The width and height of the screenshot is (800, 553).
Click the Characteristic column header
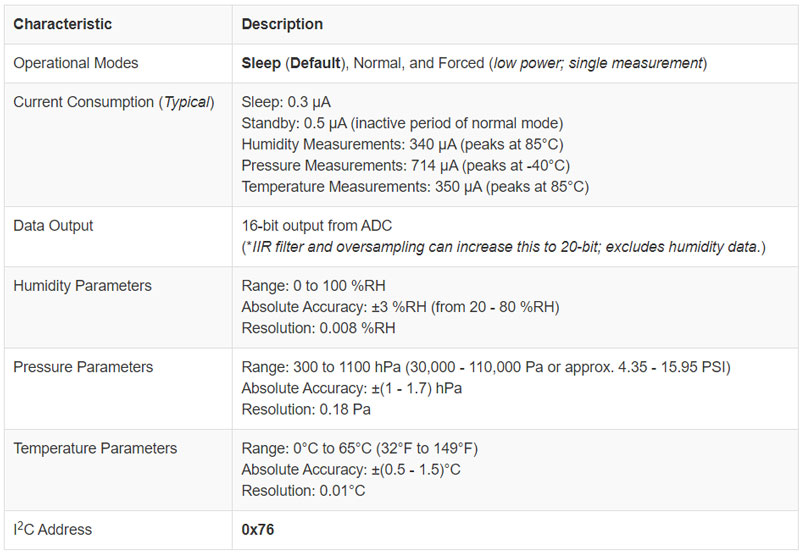tap(63, 24)
